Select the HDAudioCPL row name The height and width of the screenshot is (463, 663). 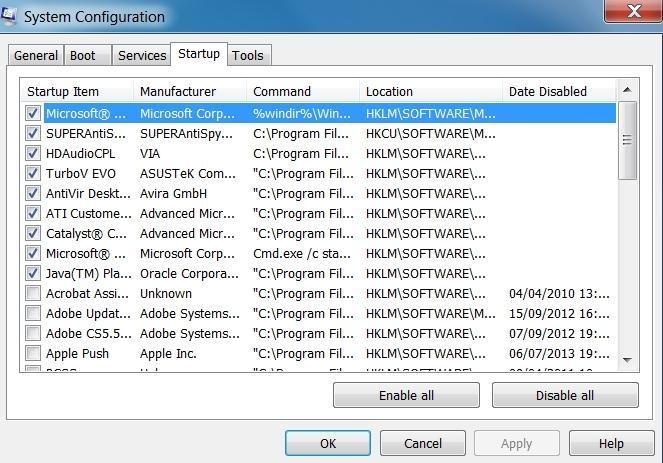click(x=80, y=153)
